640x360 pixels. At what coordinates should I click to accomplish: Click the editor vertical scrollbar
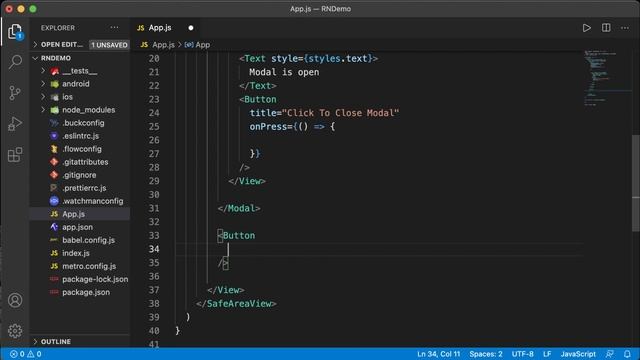click(x=636, y=182)
